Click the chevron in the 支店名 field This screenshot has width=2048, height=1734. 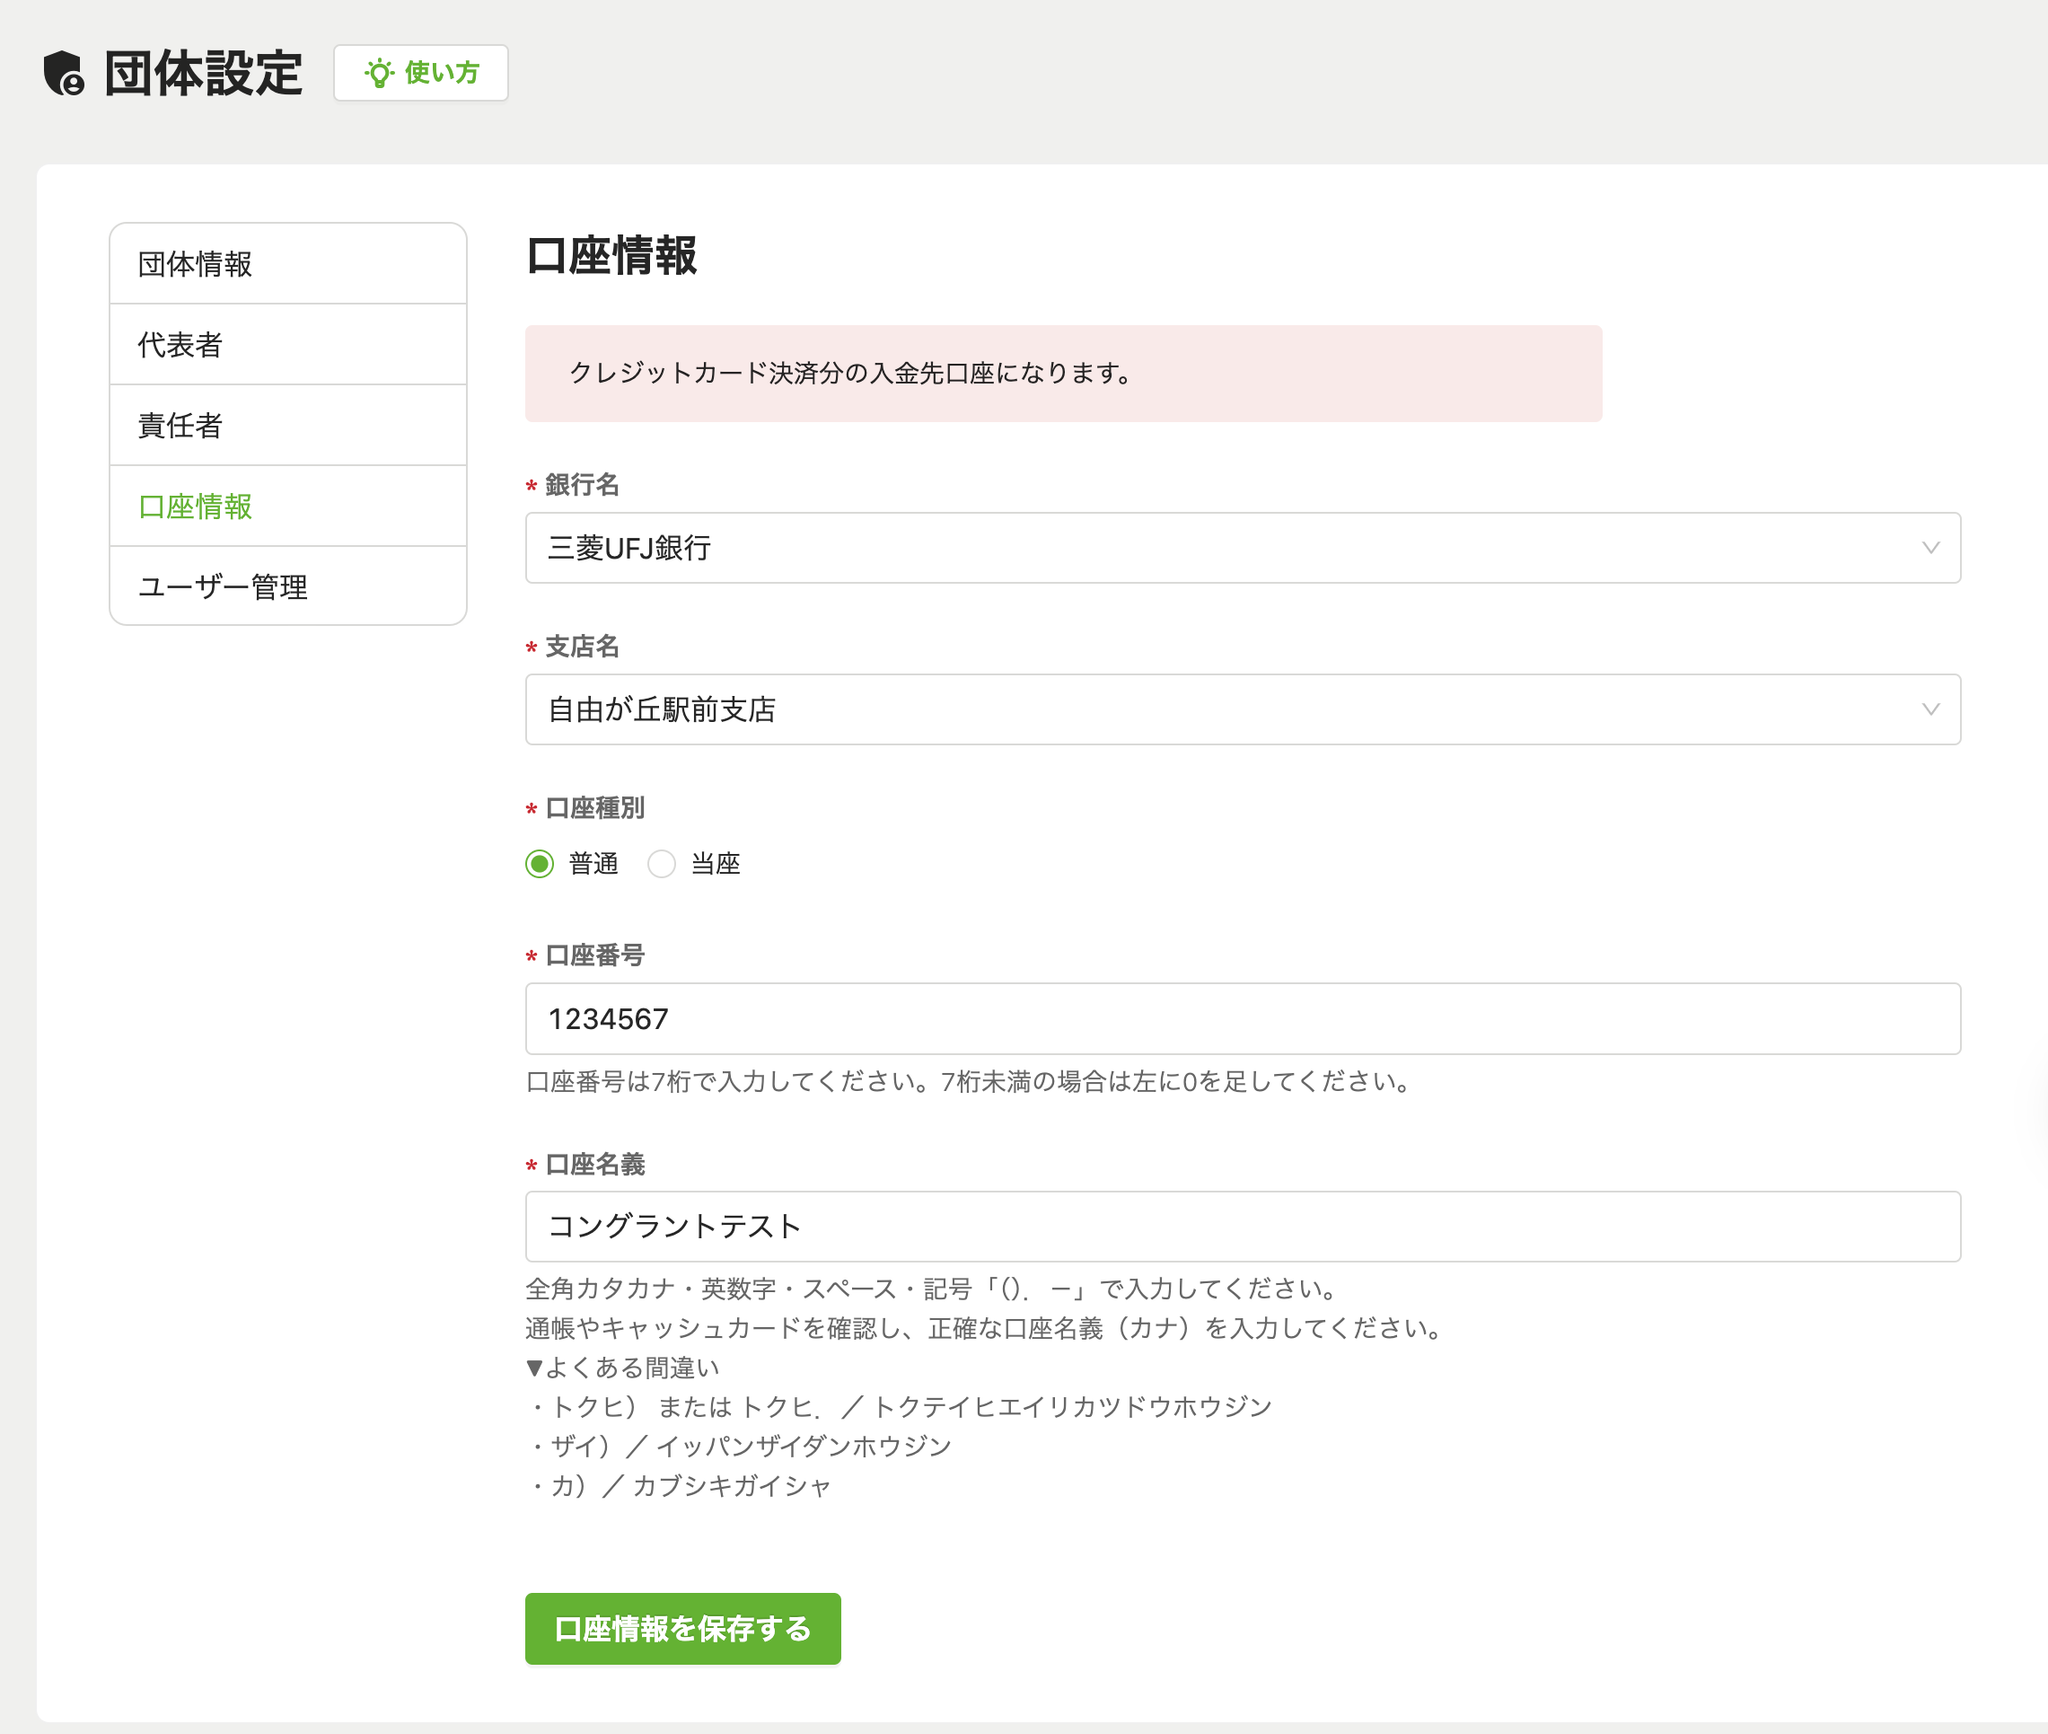pos(1931,709)
